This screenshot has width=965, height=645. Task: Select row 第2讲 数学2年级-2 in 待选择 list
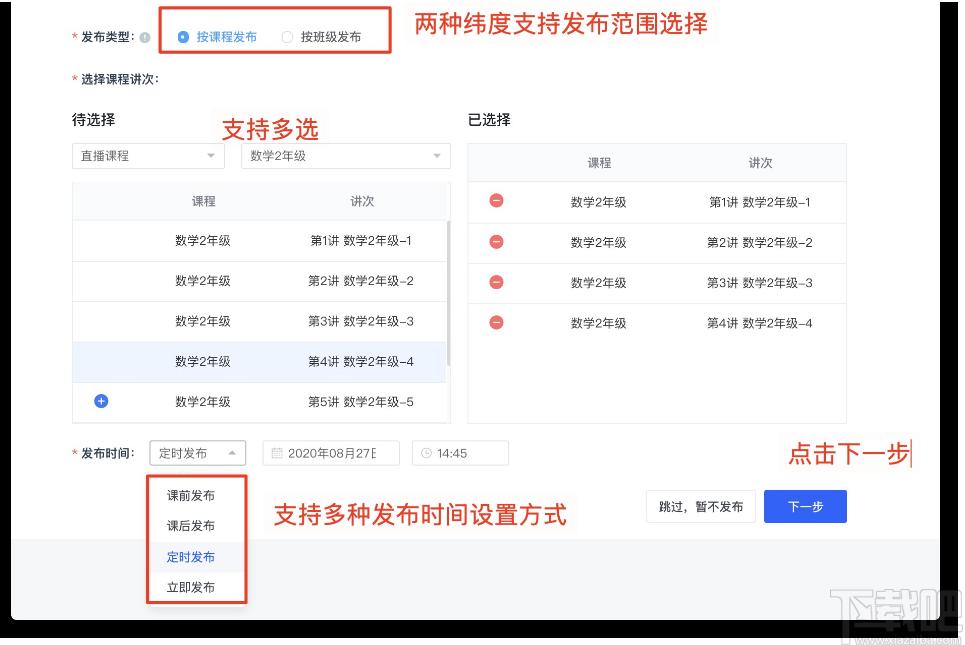click(259, 281)
